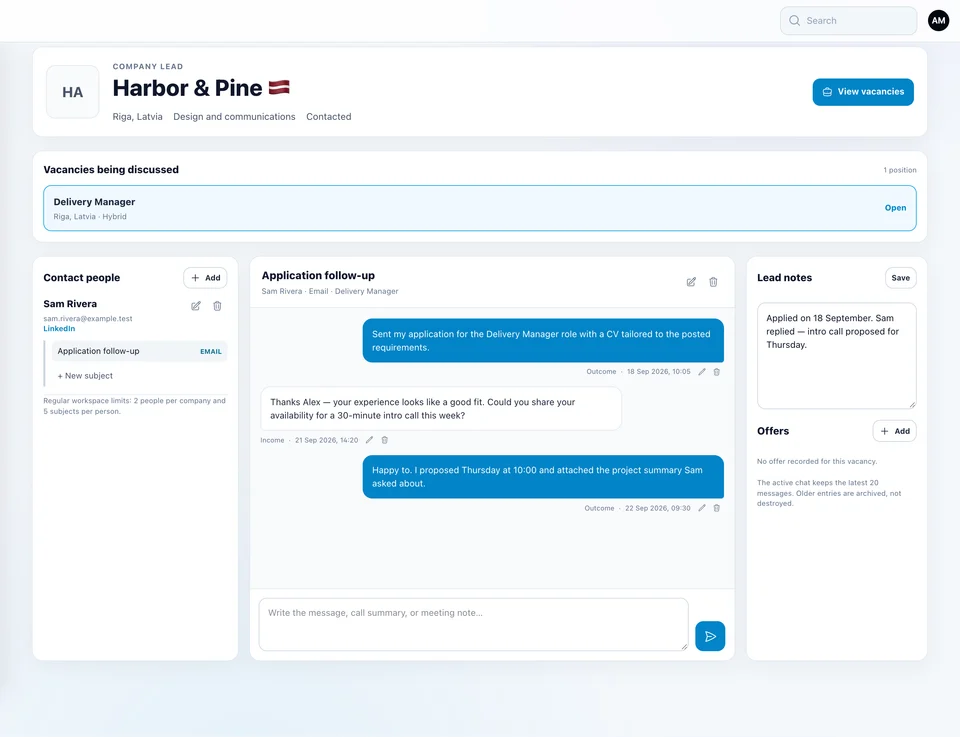Click the 18 Sep 2026, 10:05 timestamp
This screenshot has height=737, width=960.
(658, 372)
